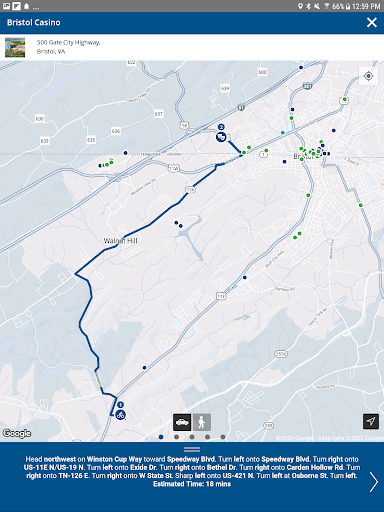384x512 pixels.
Task: Tap the route 2558 road shield
Action: tap(281, 354)
